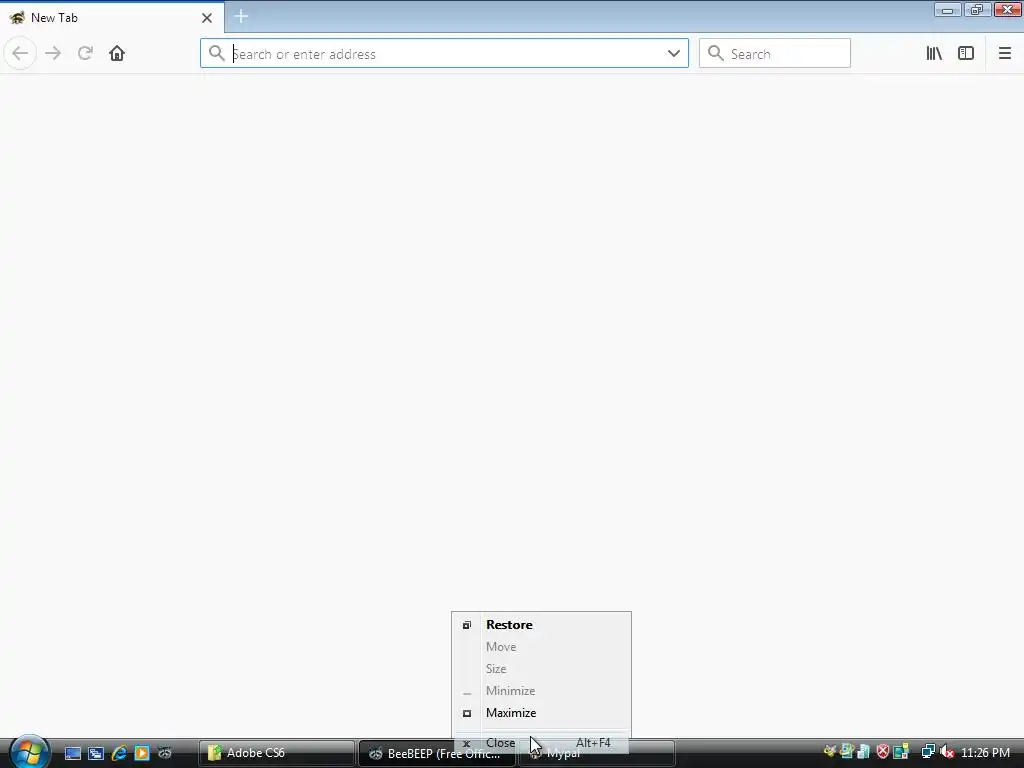Open the red security alert tray icon
The image size is (1024, 768).
pyautogui.click(x=882, y=752)
